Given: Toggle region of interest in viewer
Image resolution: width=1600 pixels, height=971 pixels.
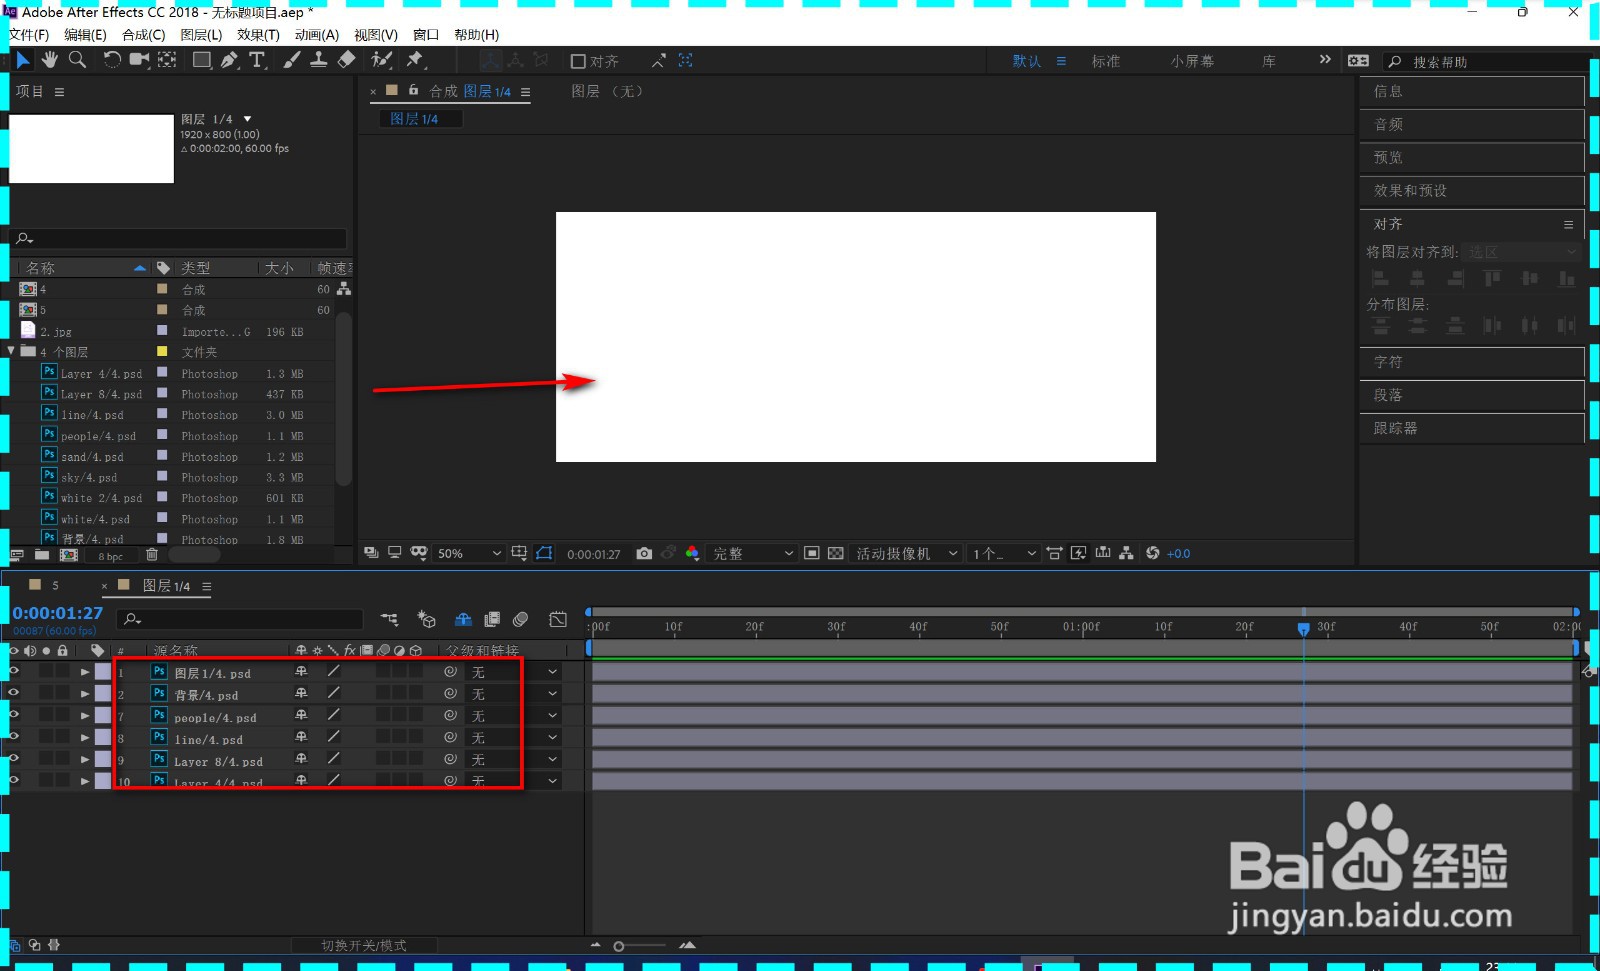Looking at the screenshot, I should (812, 553).
